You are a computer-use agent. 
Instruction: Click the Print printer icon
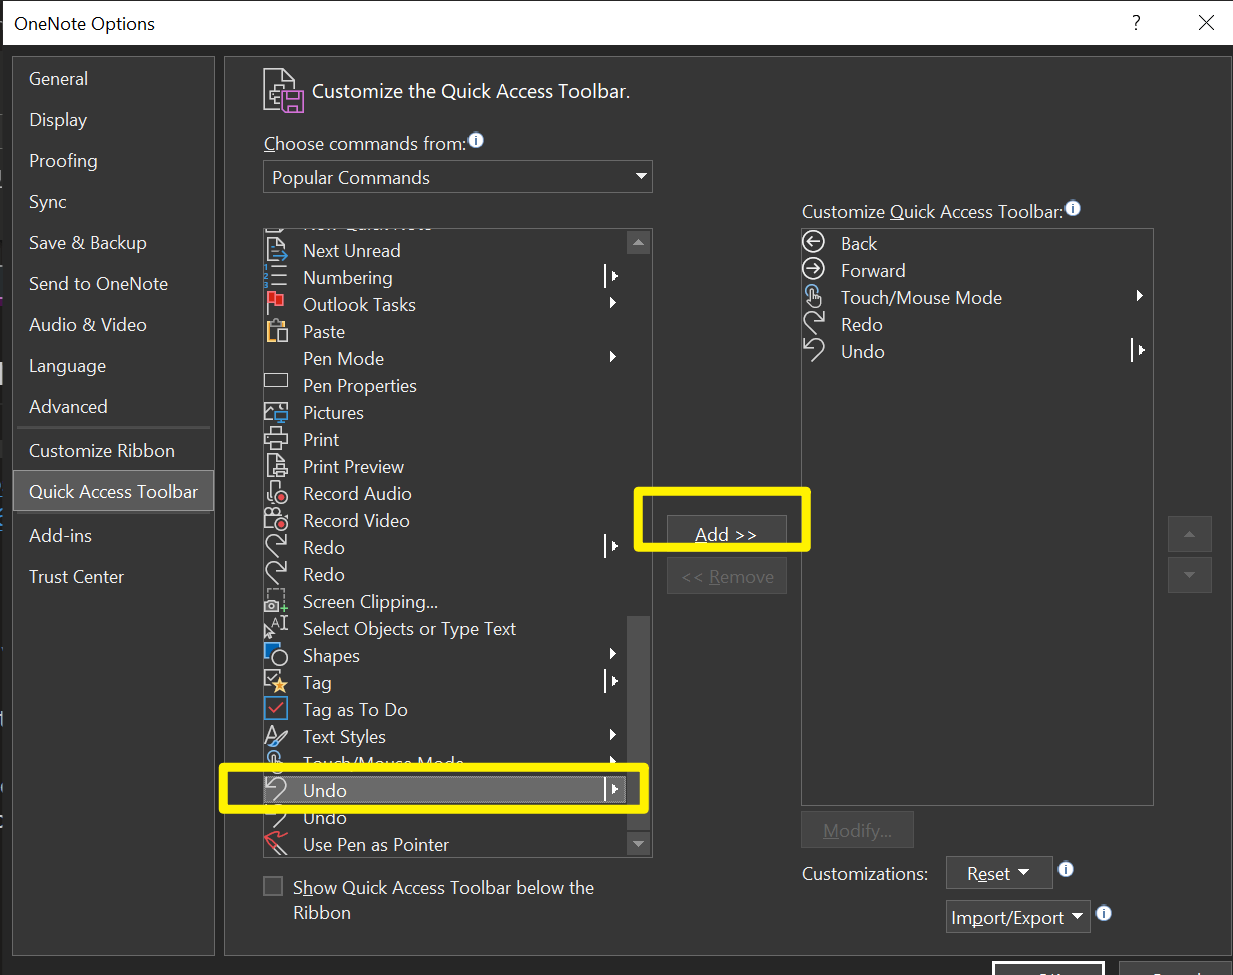pyautogui.click(x=276, y=439)
